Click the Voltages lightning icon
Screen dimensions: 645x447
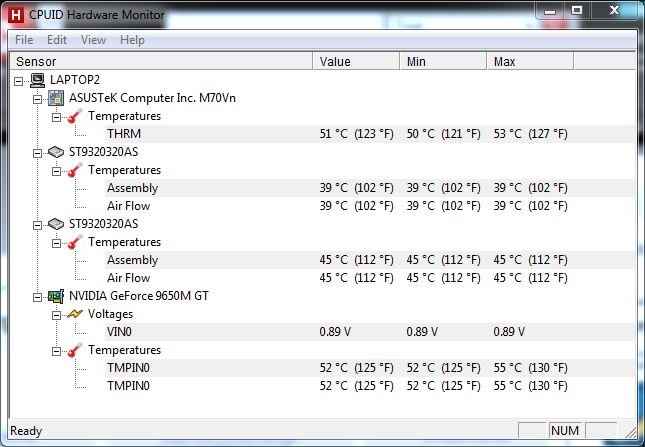click(76, 314)
